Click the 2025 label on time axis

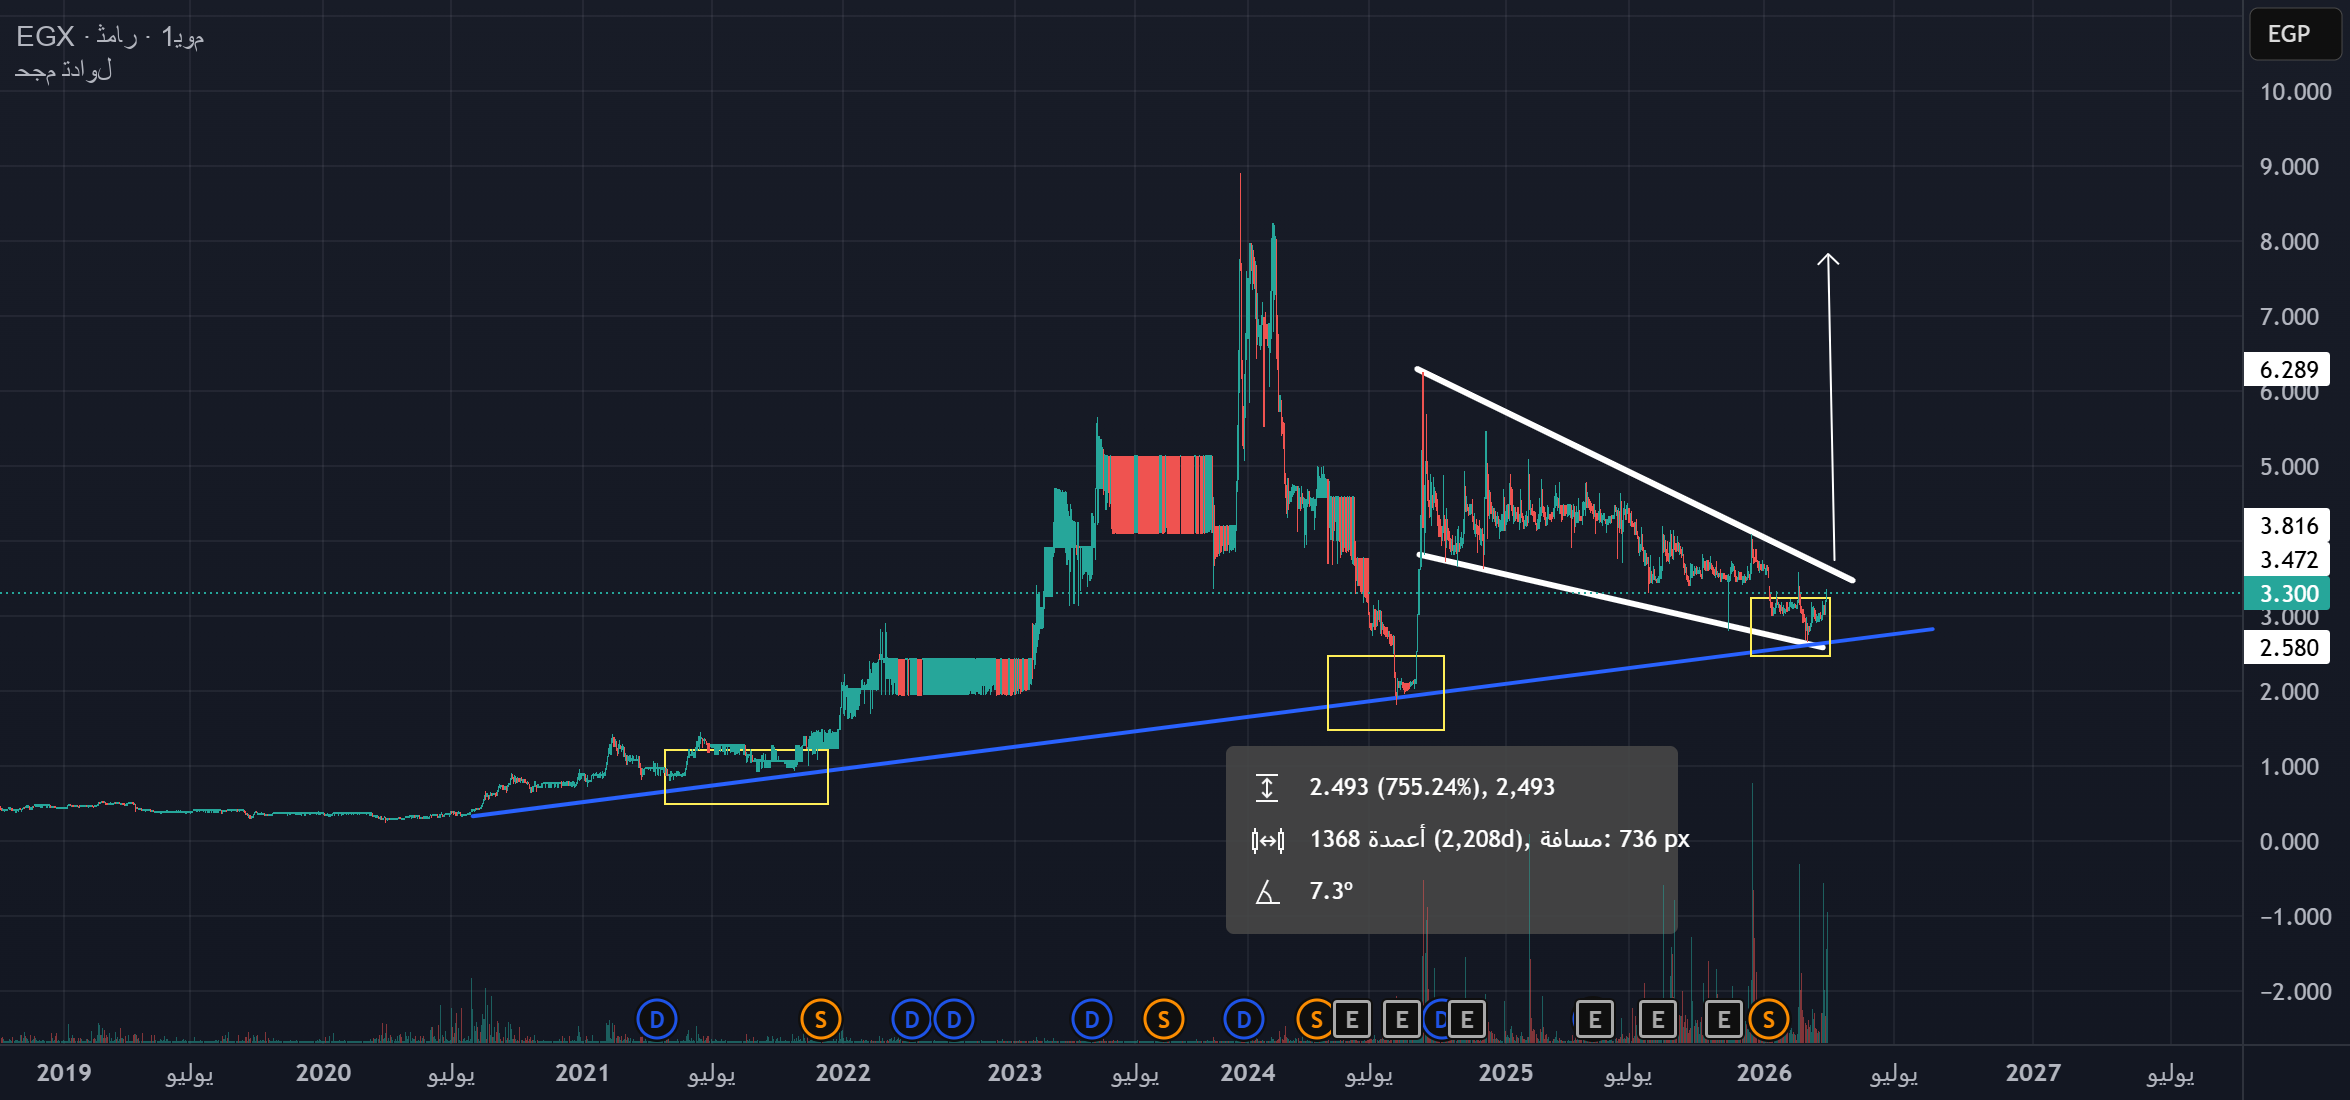[1505, 1073]
